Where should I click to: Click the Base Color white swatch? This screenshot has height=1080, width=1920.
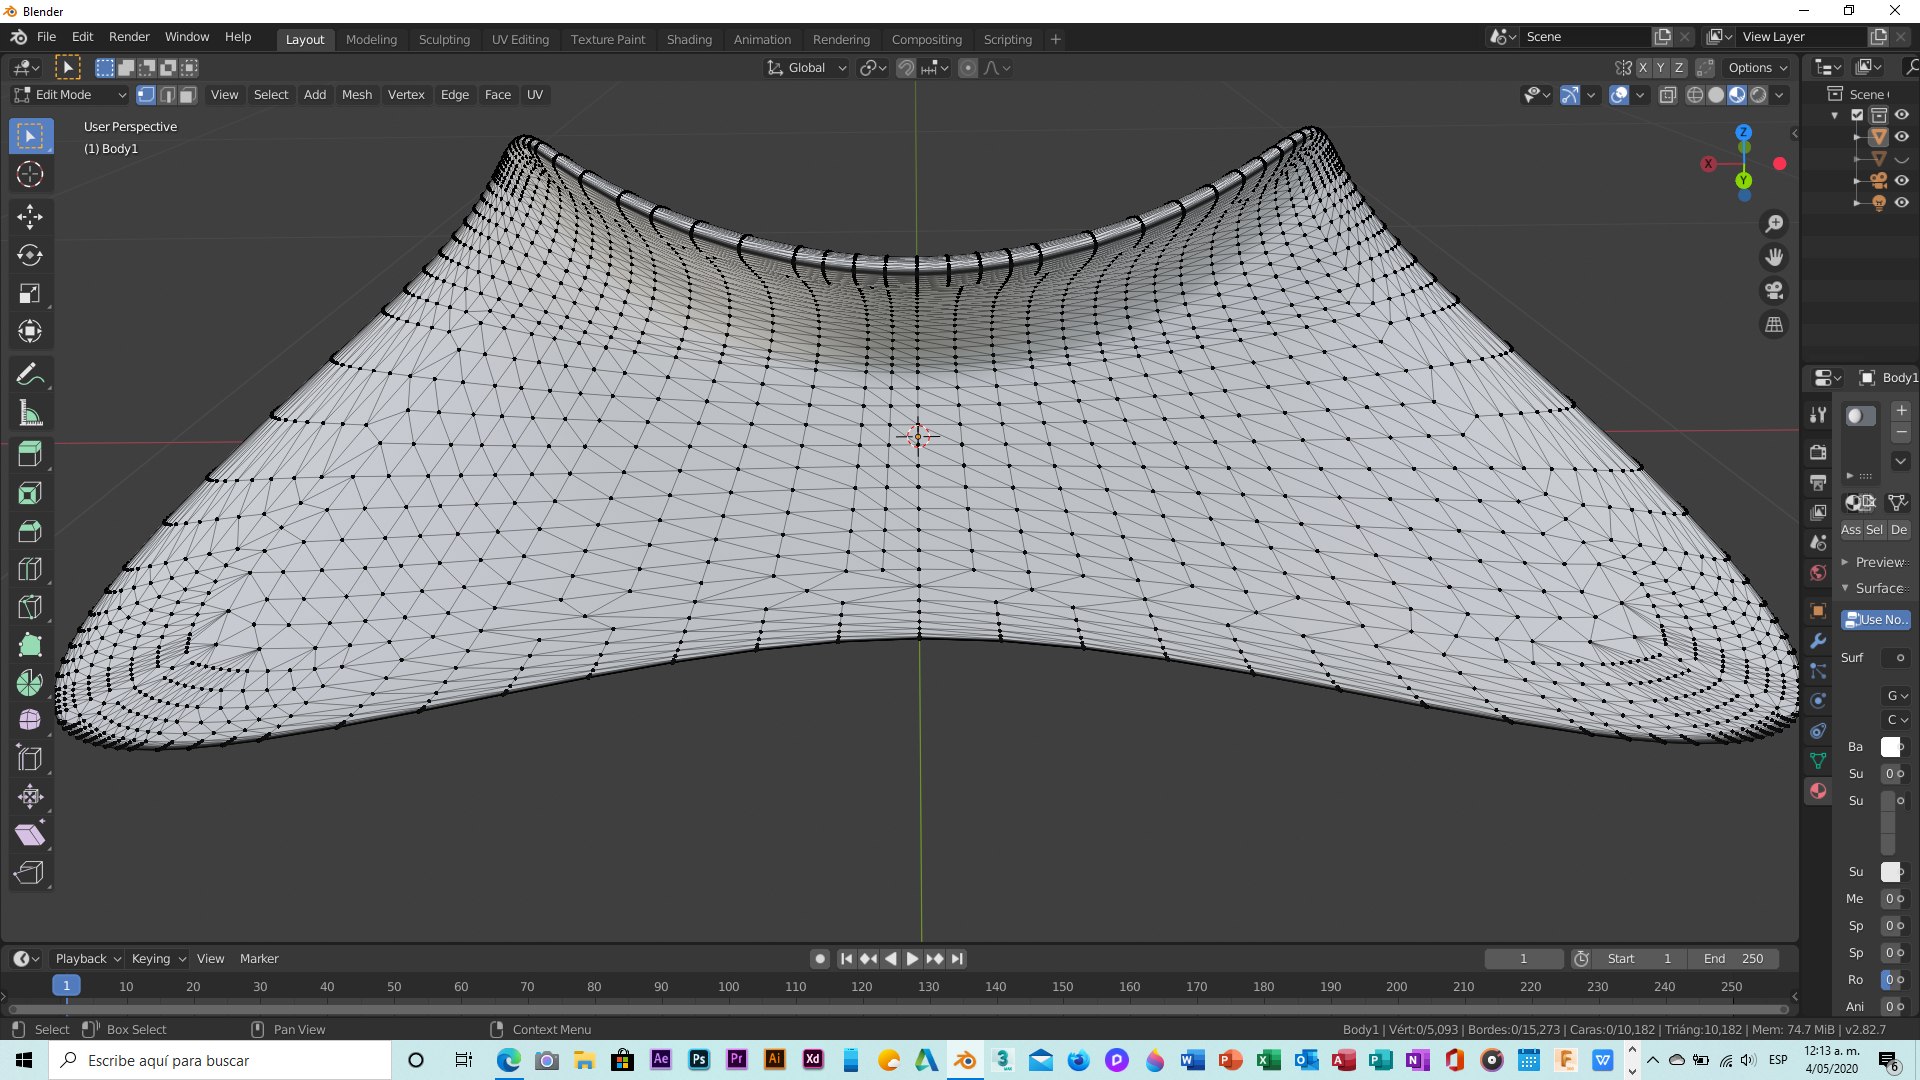pos(1890,747)
